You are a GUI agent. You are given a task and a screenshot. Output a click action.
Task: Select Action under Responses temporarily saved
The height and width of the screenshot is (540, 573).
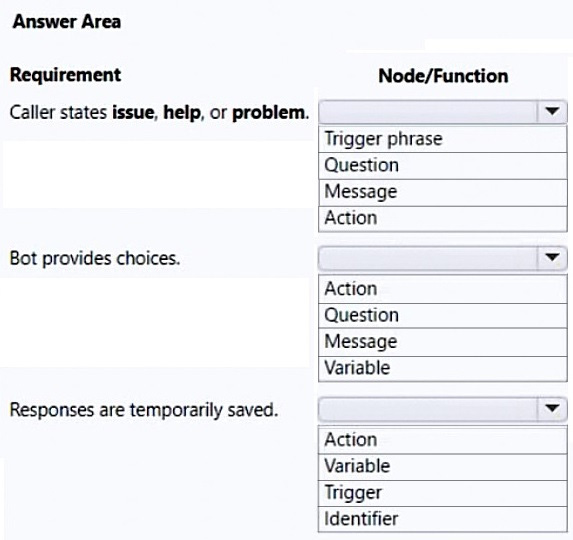[x=443, y=440]
